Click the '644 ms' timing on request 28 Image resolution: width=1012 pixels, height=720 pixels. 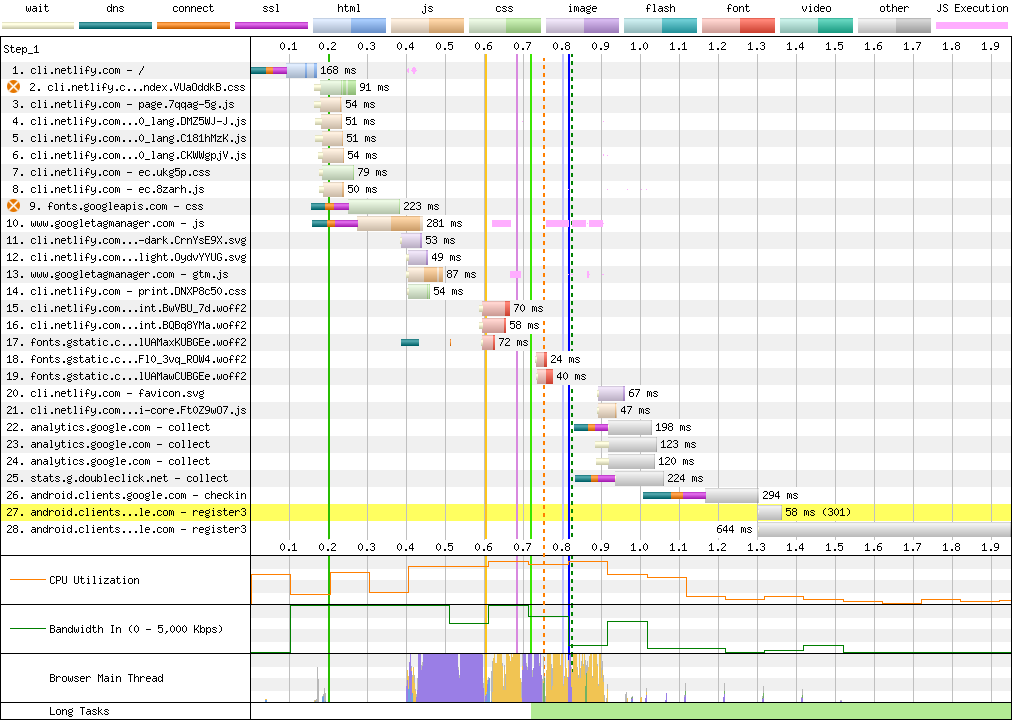(x=734, y=529)
